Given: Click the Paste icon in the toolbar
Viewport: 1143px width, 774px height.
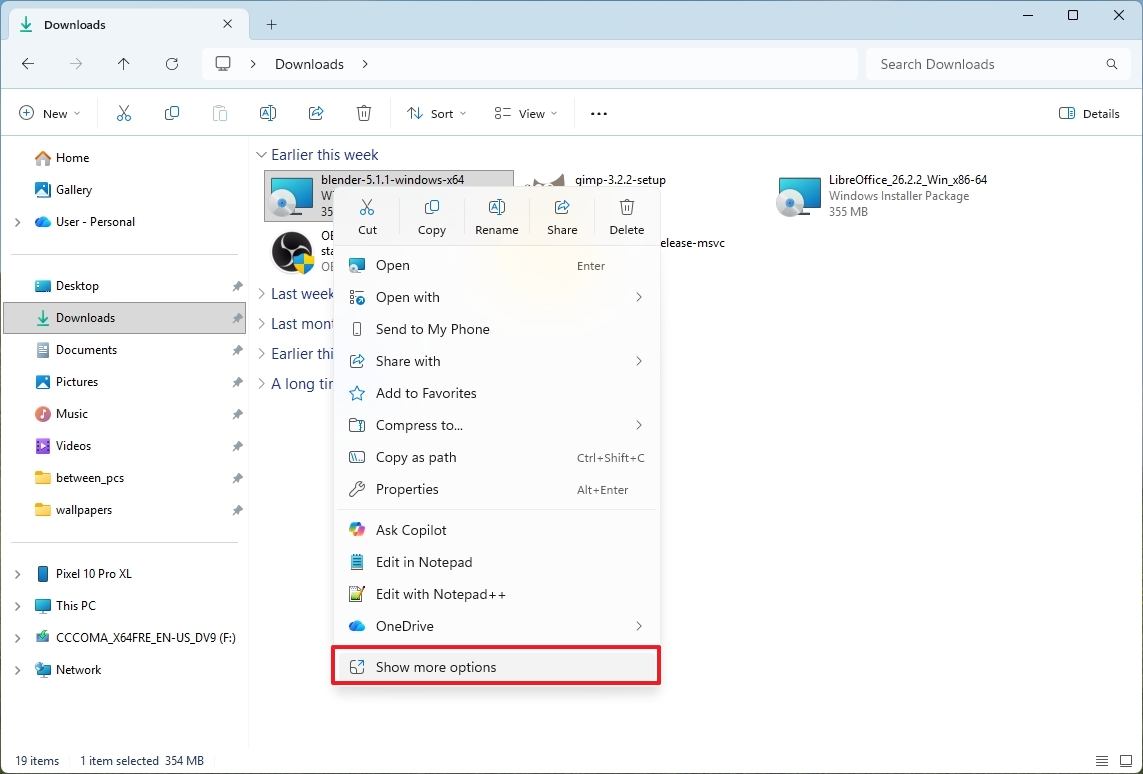Looking at the screenshot, I should click(x=220, y=113).
